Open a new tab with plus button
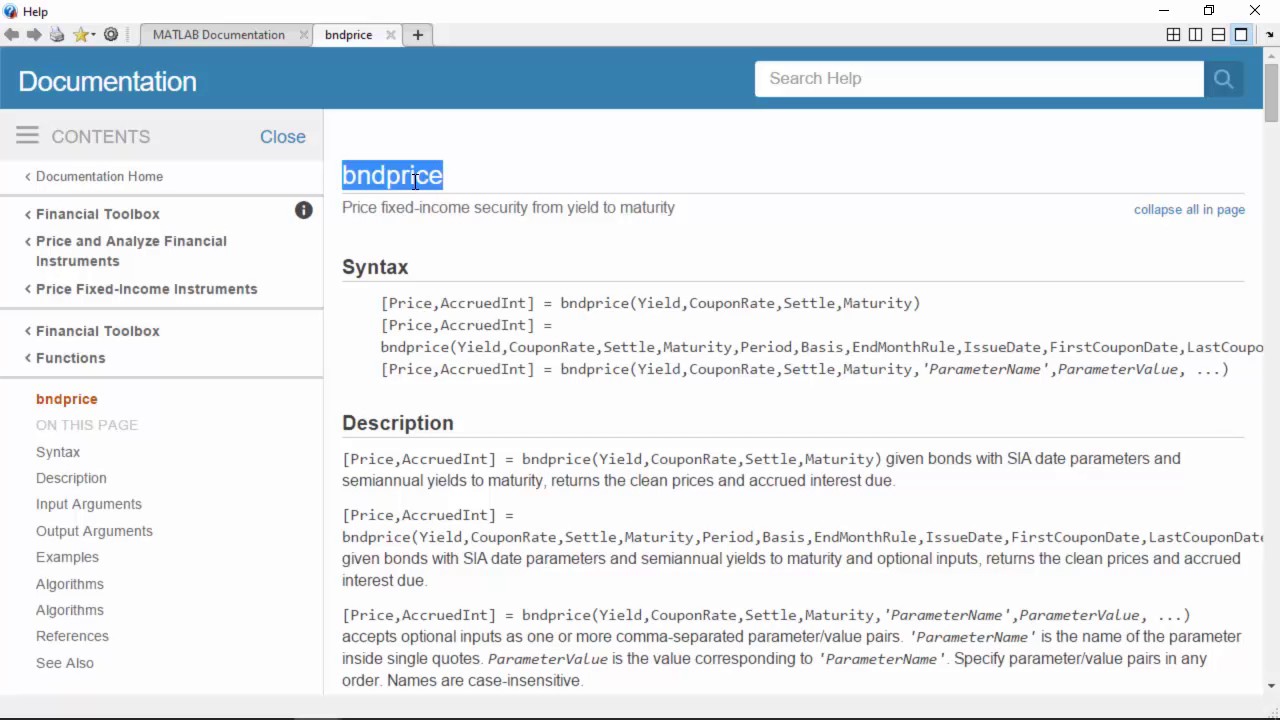Image resolution: width=1280 pixels, height=720 pixels. point(418,35)
